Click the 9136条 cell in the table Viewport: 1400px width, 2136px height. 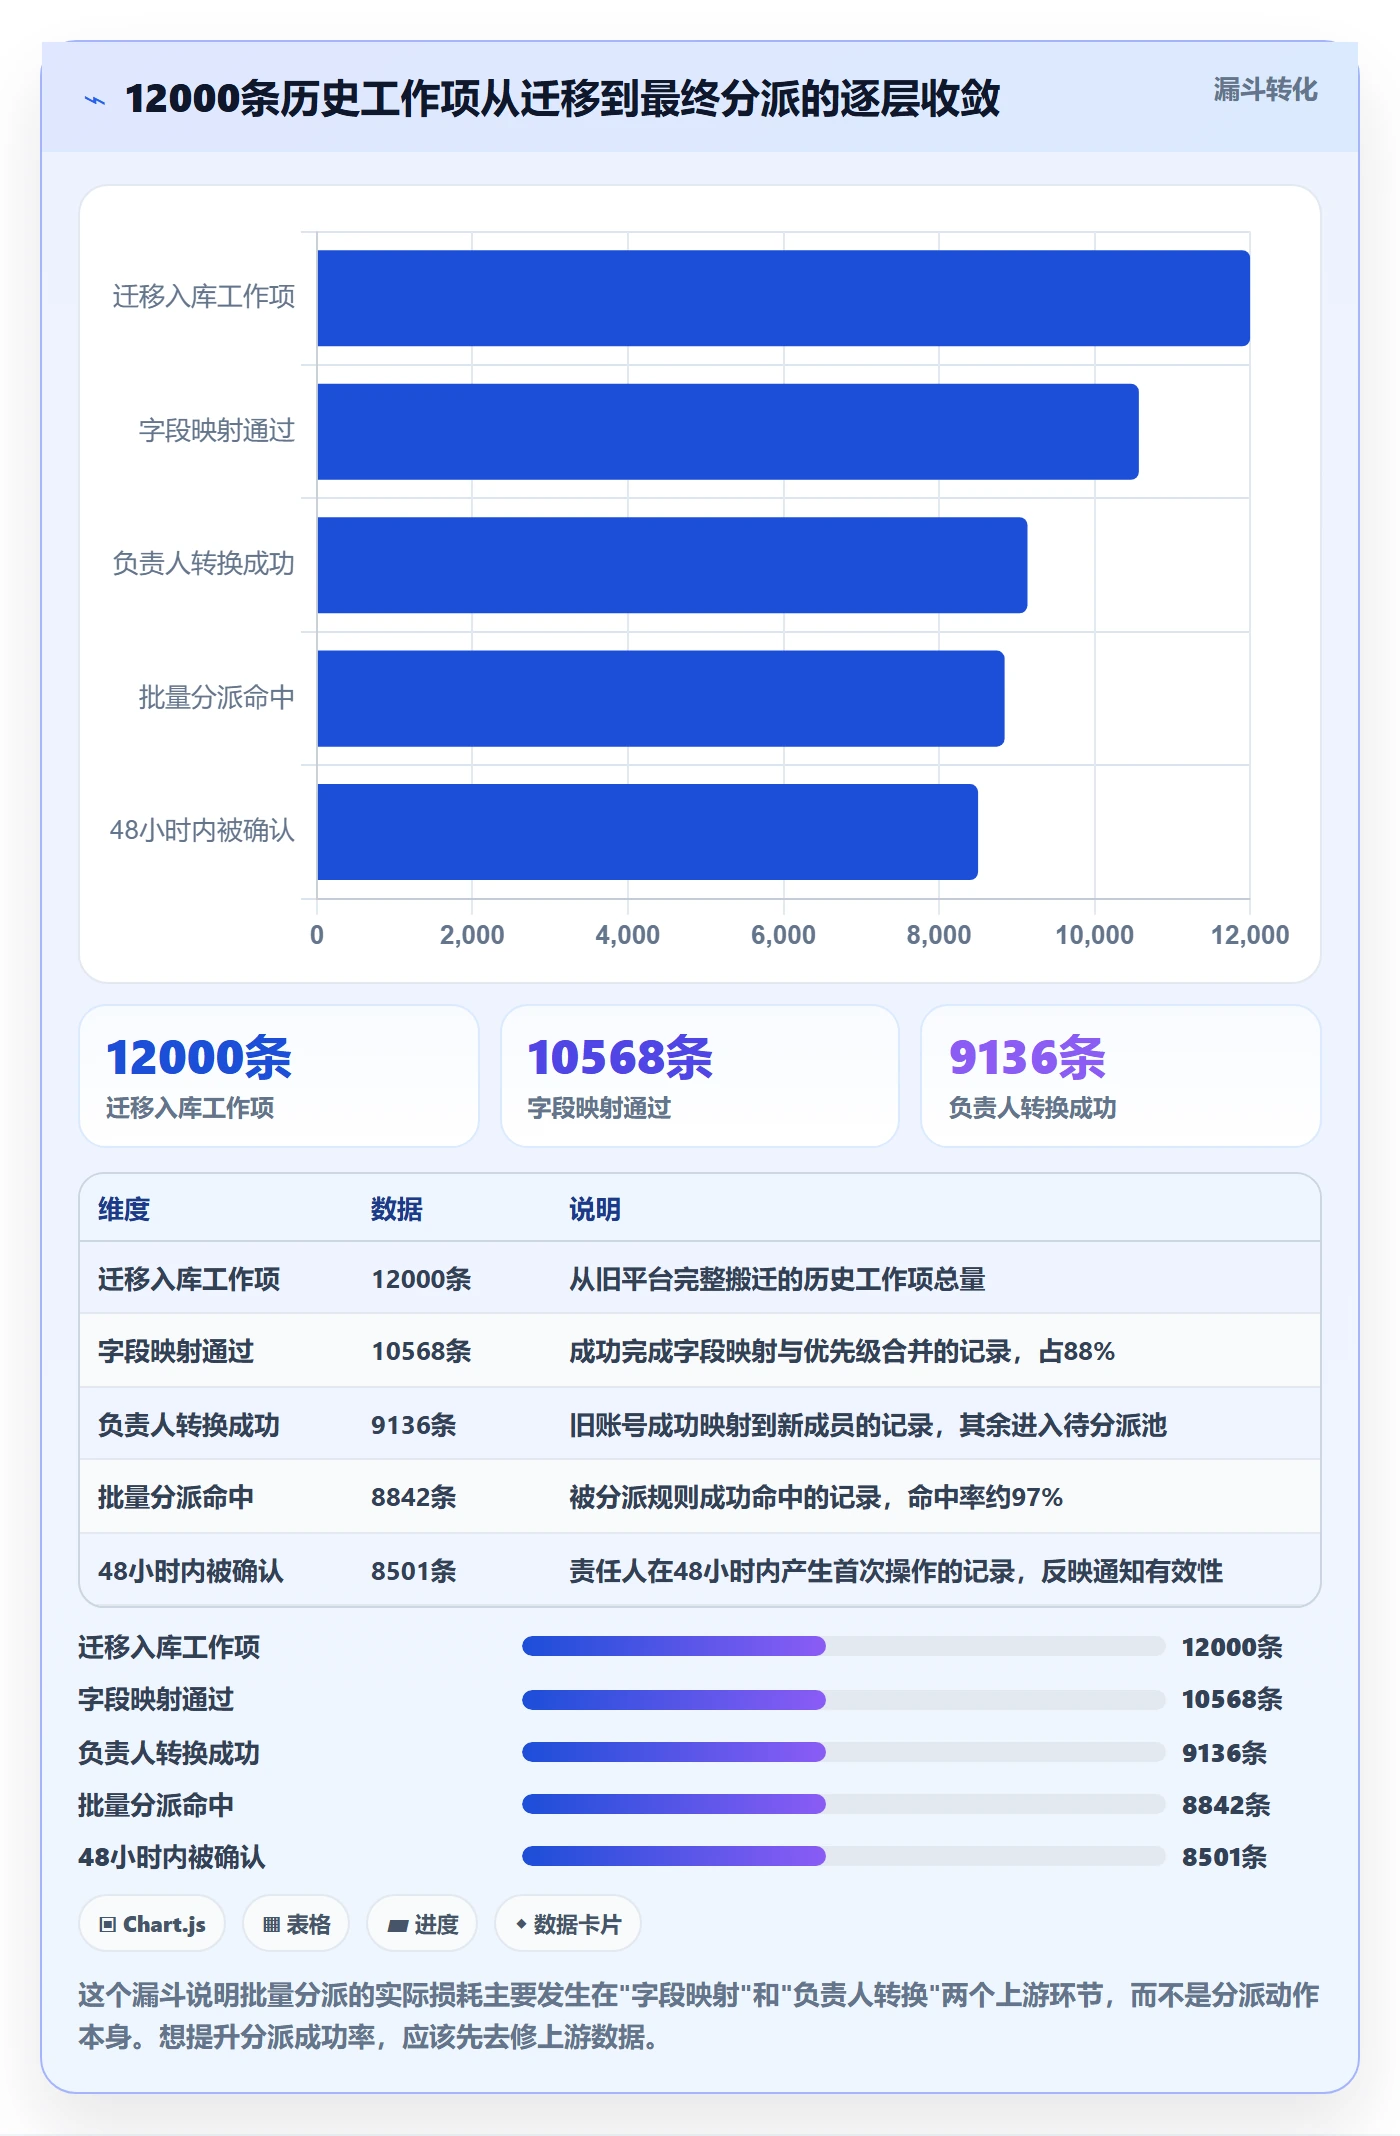pos(414,1425)
